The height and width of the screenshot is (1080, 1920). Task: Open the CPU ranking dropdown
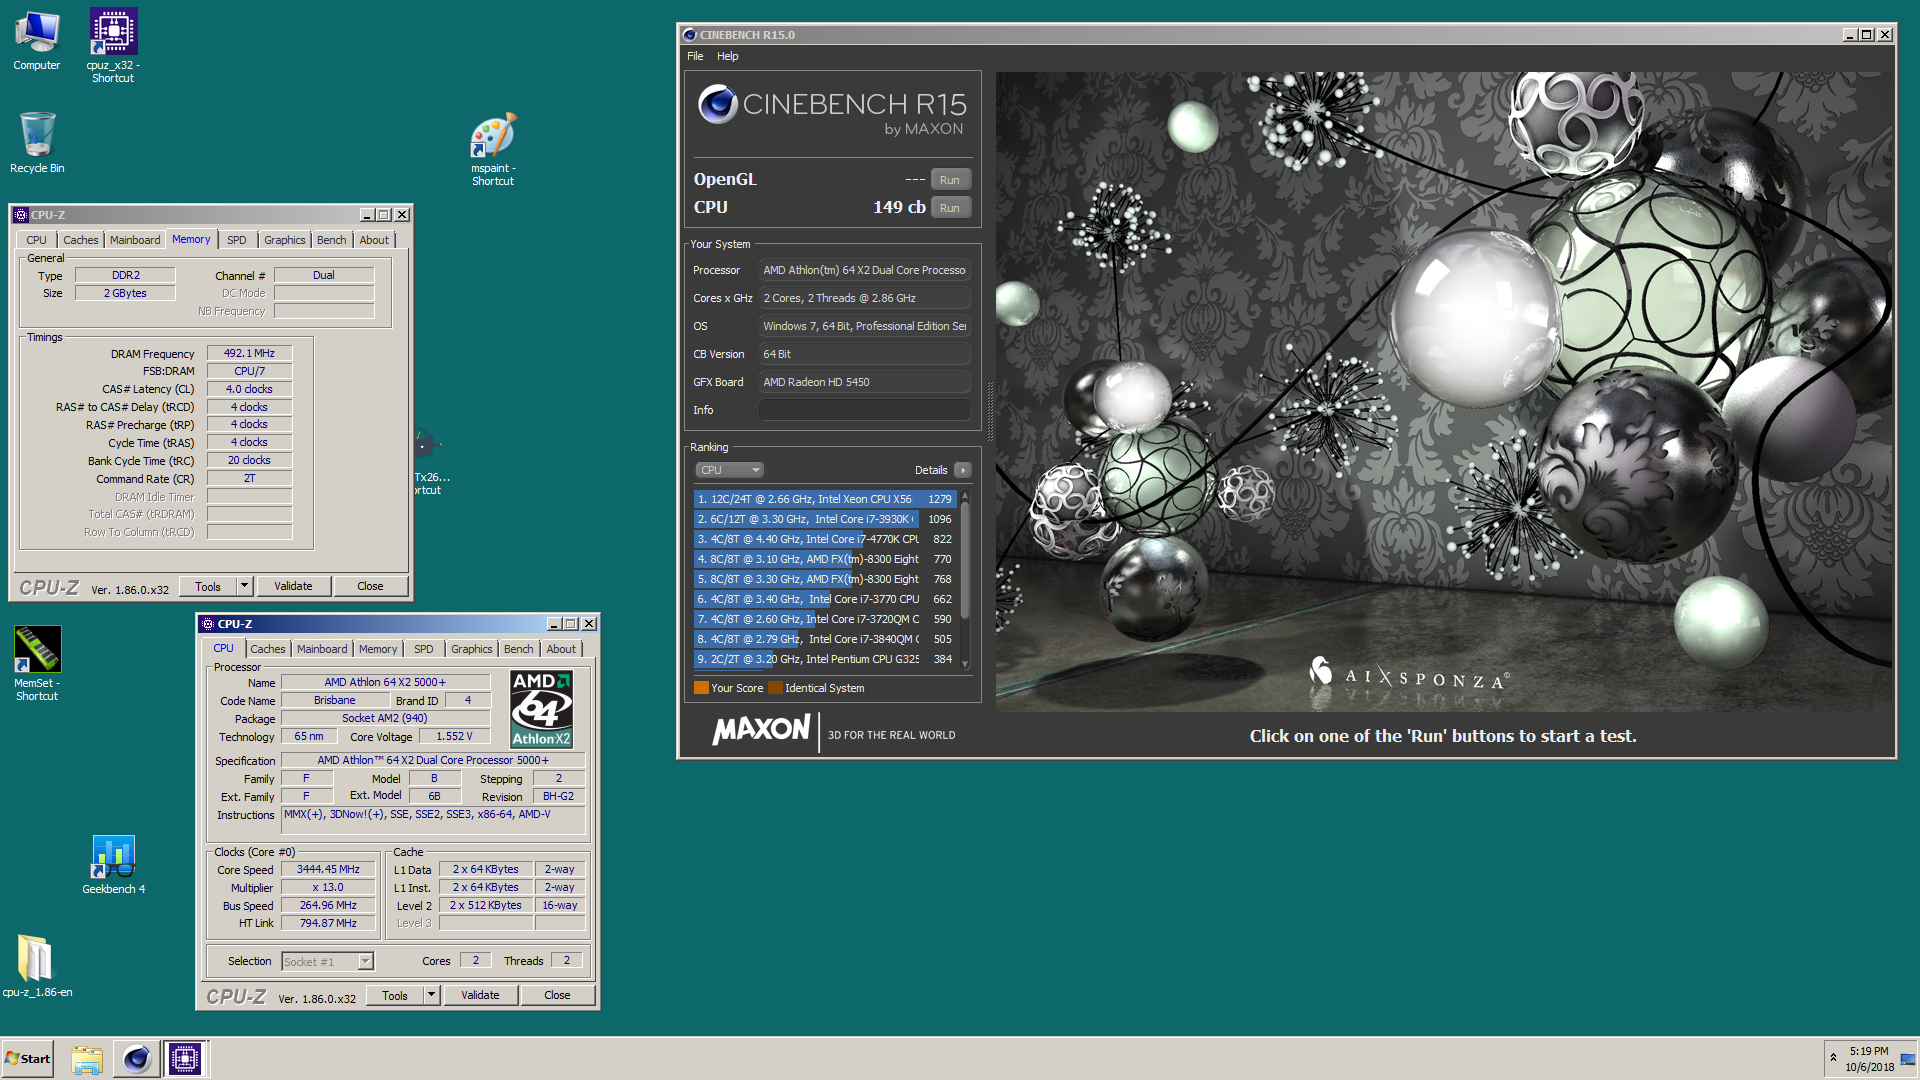click(729, 470)
